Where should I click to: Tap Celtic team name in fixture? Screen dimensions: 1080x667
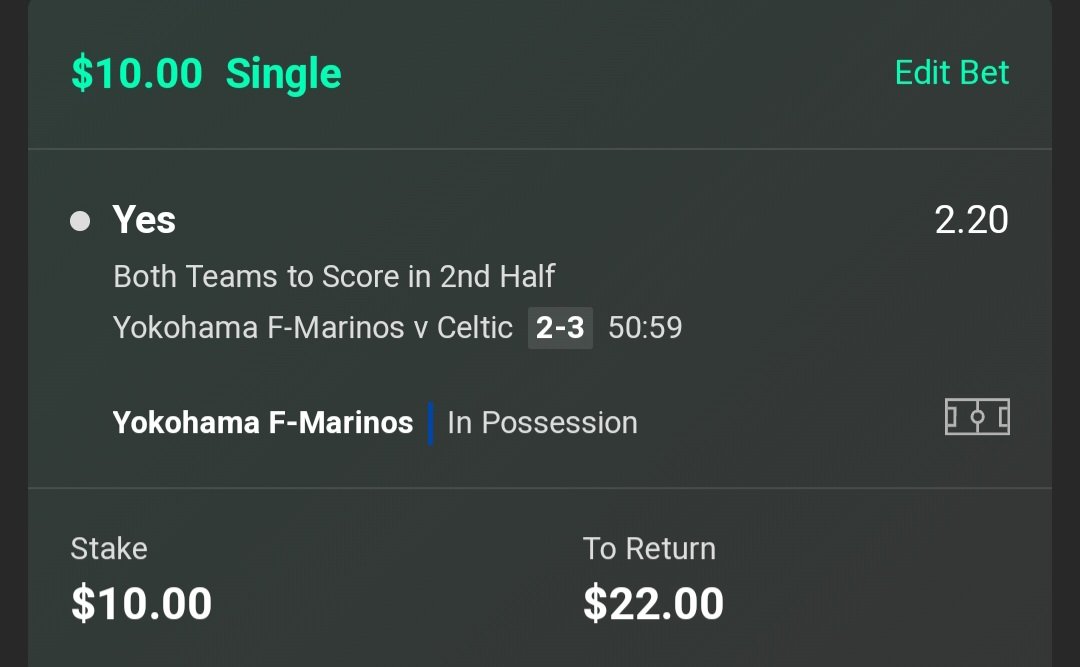(475, 327)
